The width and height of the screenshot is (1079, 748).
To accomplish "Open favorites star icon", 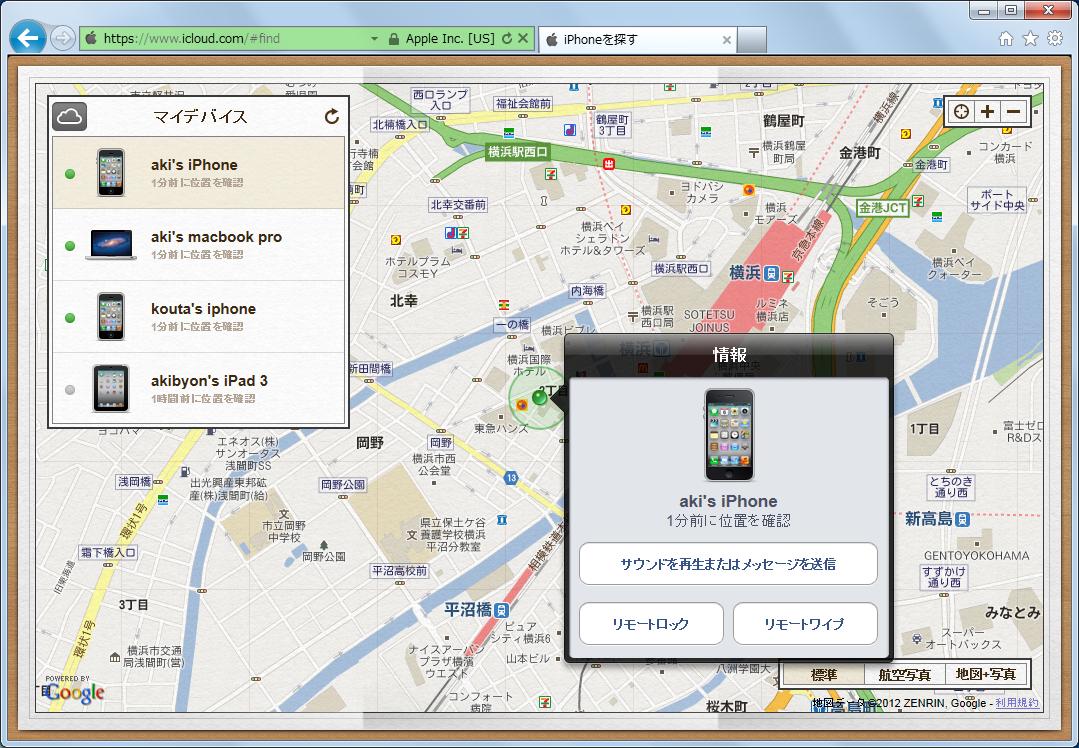I will 1030,39.
